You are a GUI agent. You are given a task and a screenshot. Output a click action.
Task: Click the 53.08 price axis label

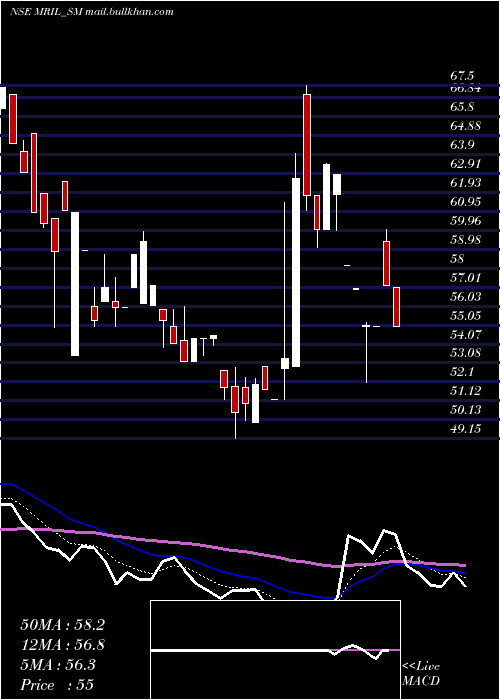pos(466,353)
